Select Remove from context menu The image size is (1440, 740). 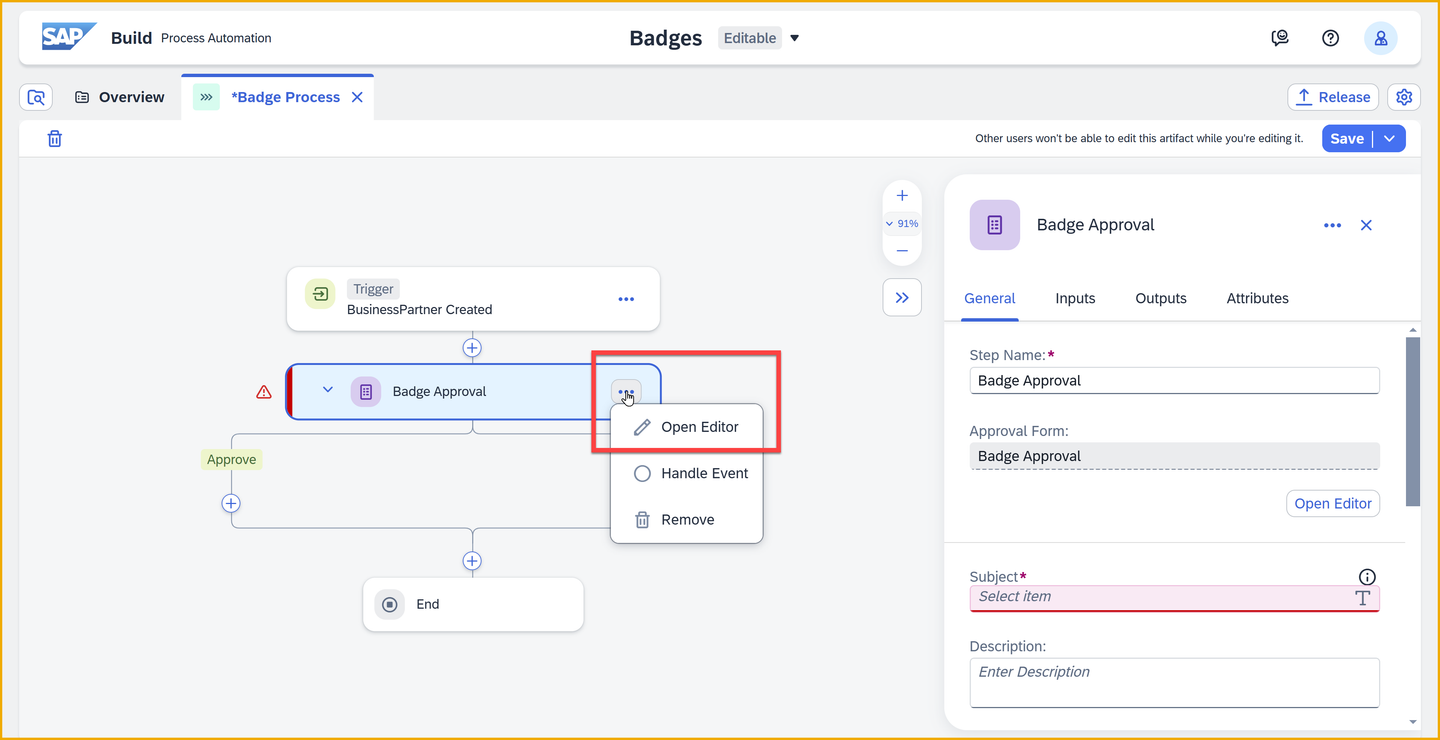pyautogui.click(x=687, y=520)
